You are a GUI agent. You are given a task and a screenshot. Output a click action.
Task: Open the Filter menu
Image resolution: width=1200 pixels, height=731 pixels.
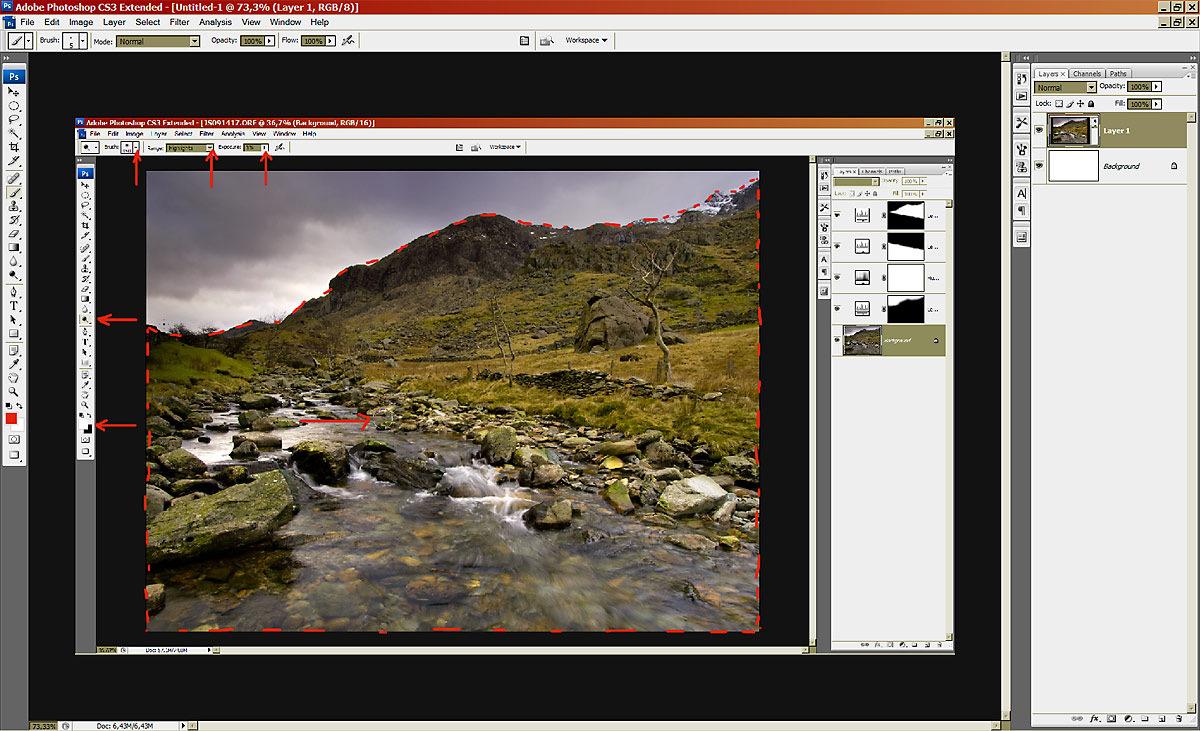pos(179,22)
